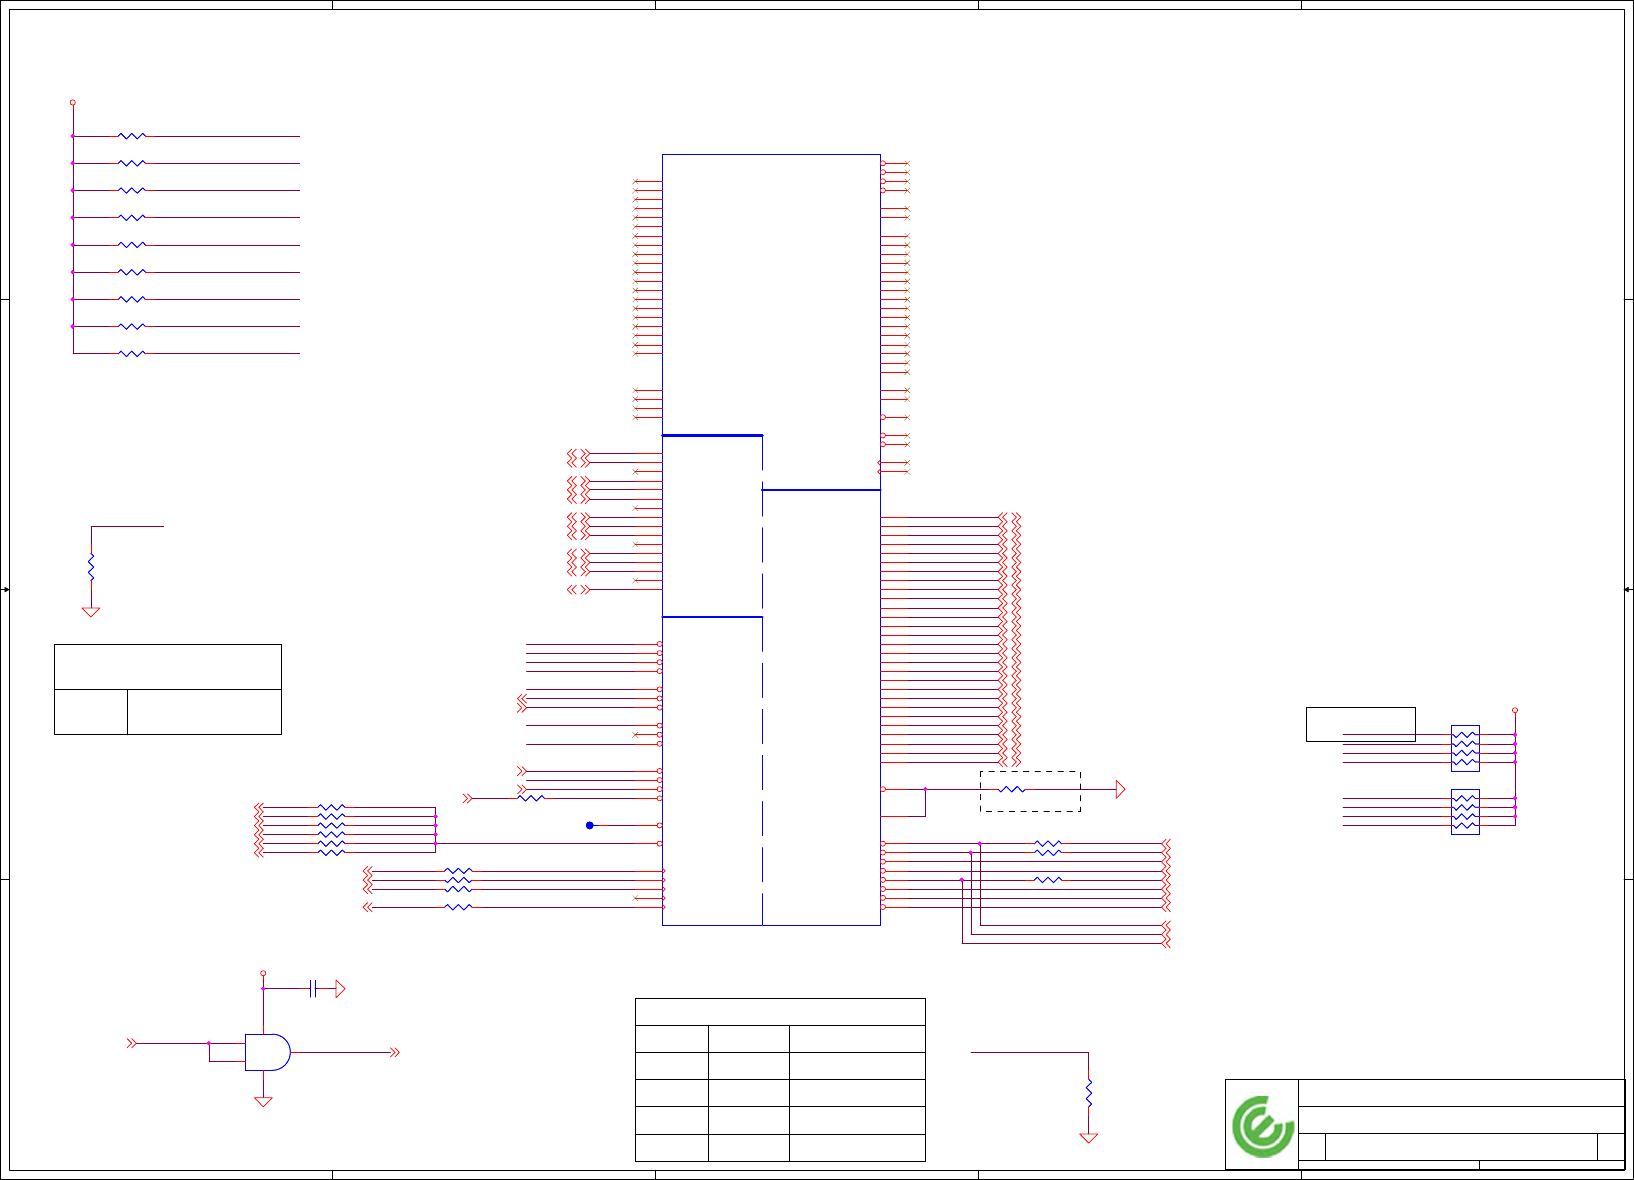The width and height of the screenshot is (1634, 1180).
Task: Select the ground arrow right of dashed box
Action: 1120,789
